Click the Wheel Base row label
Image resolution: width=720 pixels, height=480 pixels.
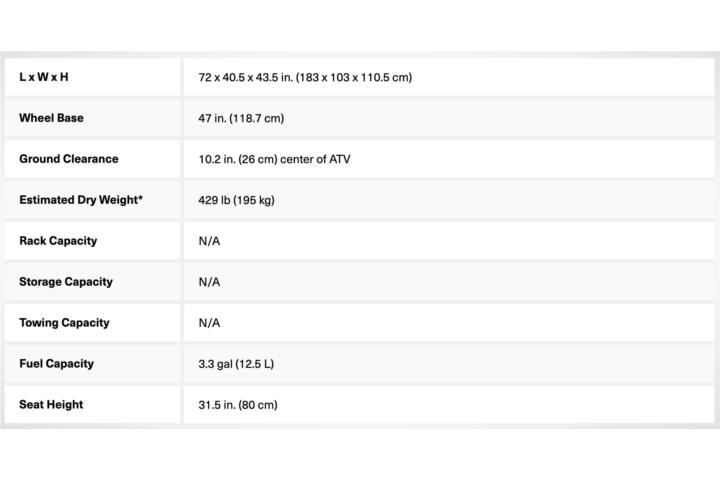point(51,118)
